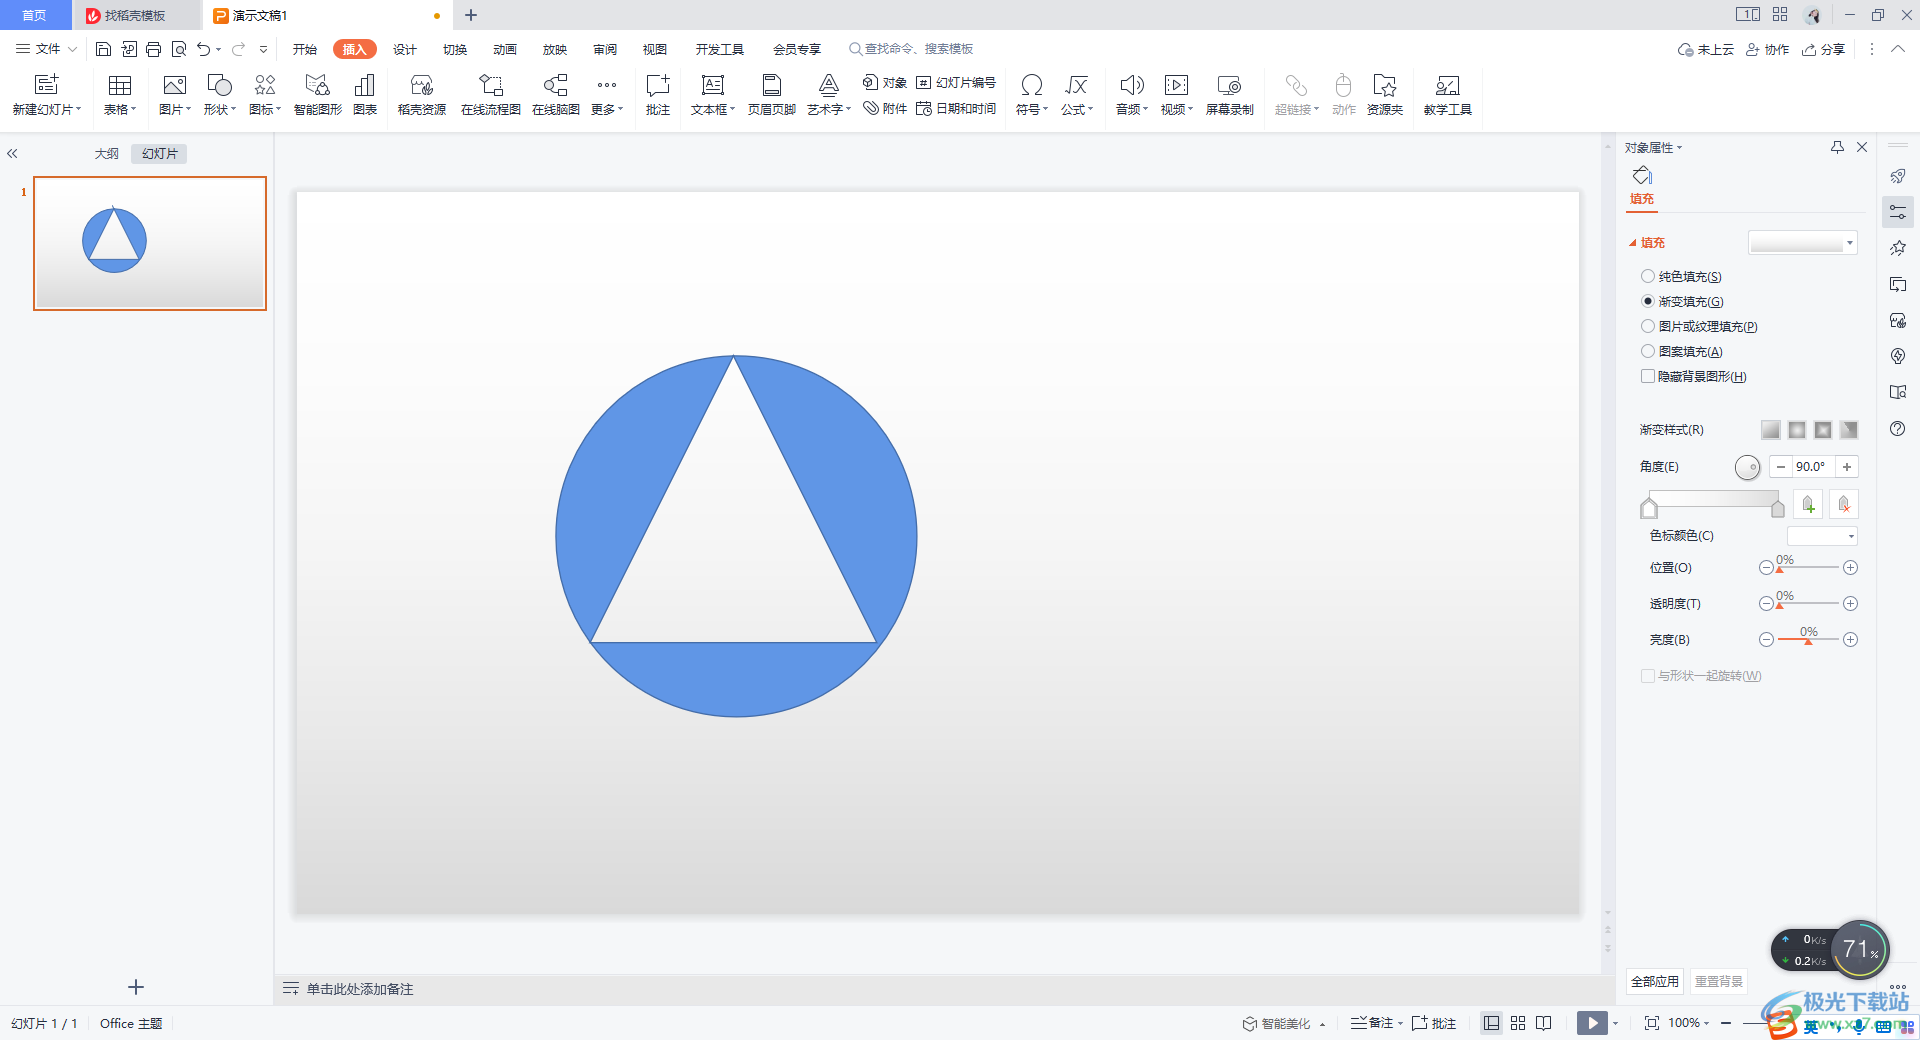Image resolution: width=1920 pixels, height=1040 pixels.
Task: Open Teaching tools (教学工具)
Action: tap(1448, 94)
